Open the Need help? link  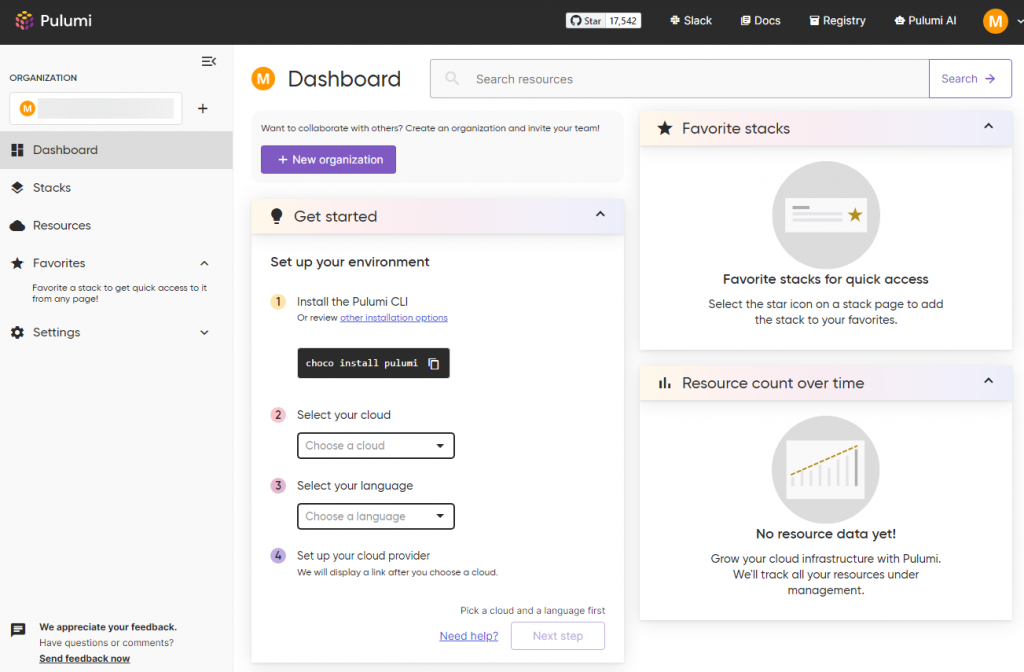pos(469,636)
